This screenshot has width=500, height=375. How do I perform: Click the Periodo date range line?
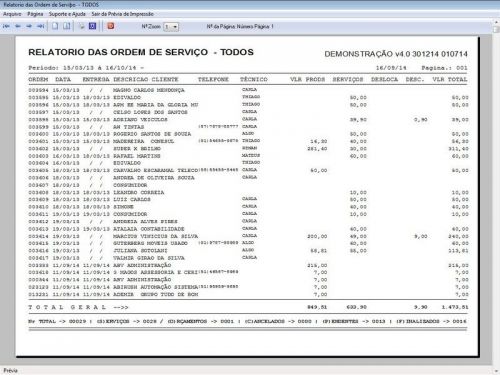click(86, 68)
